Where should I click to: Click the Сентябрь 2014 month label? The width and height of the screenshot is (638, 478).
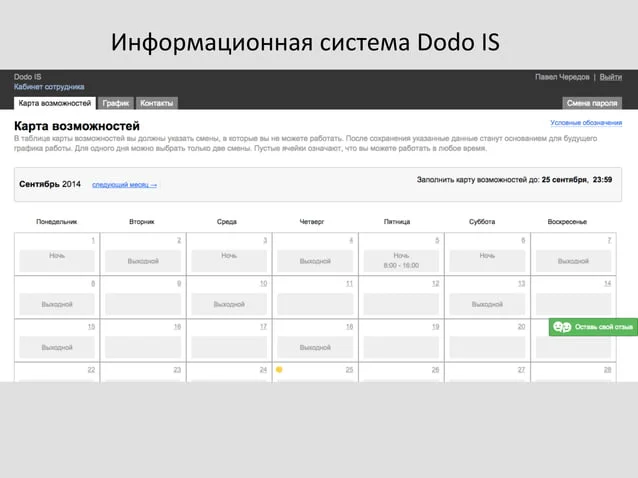50,184
